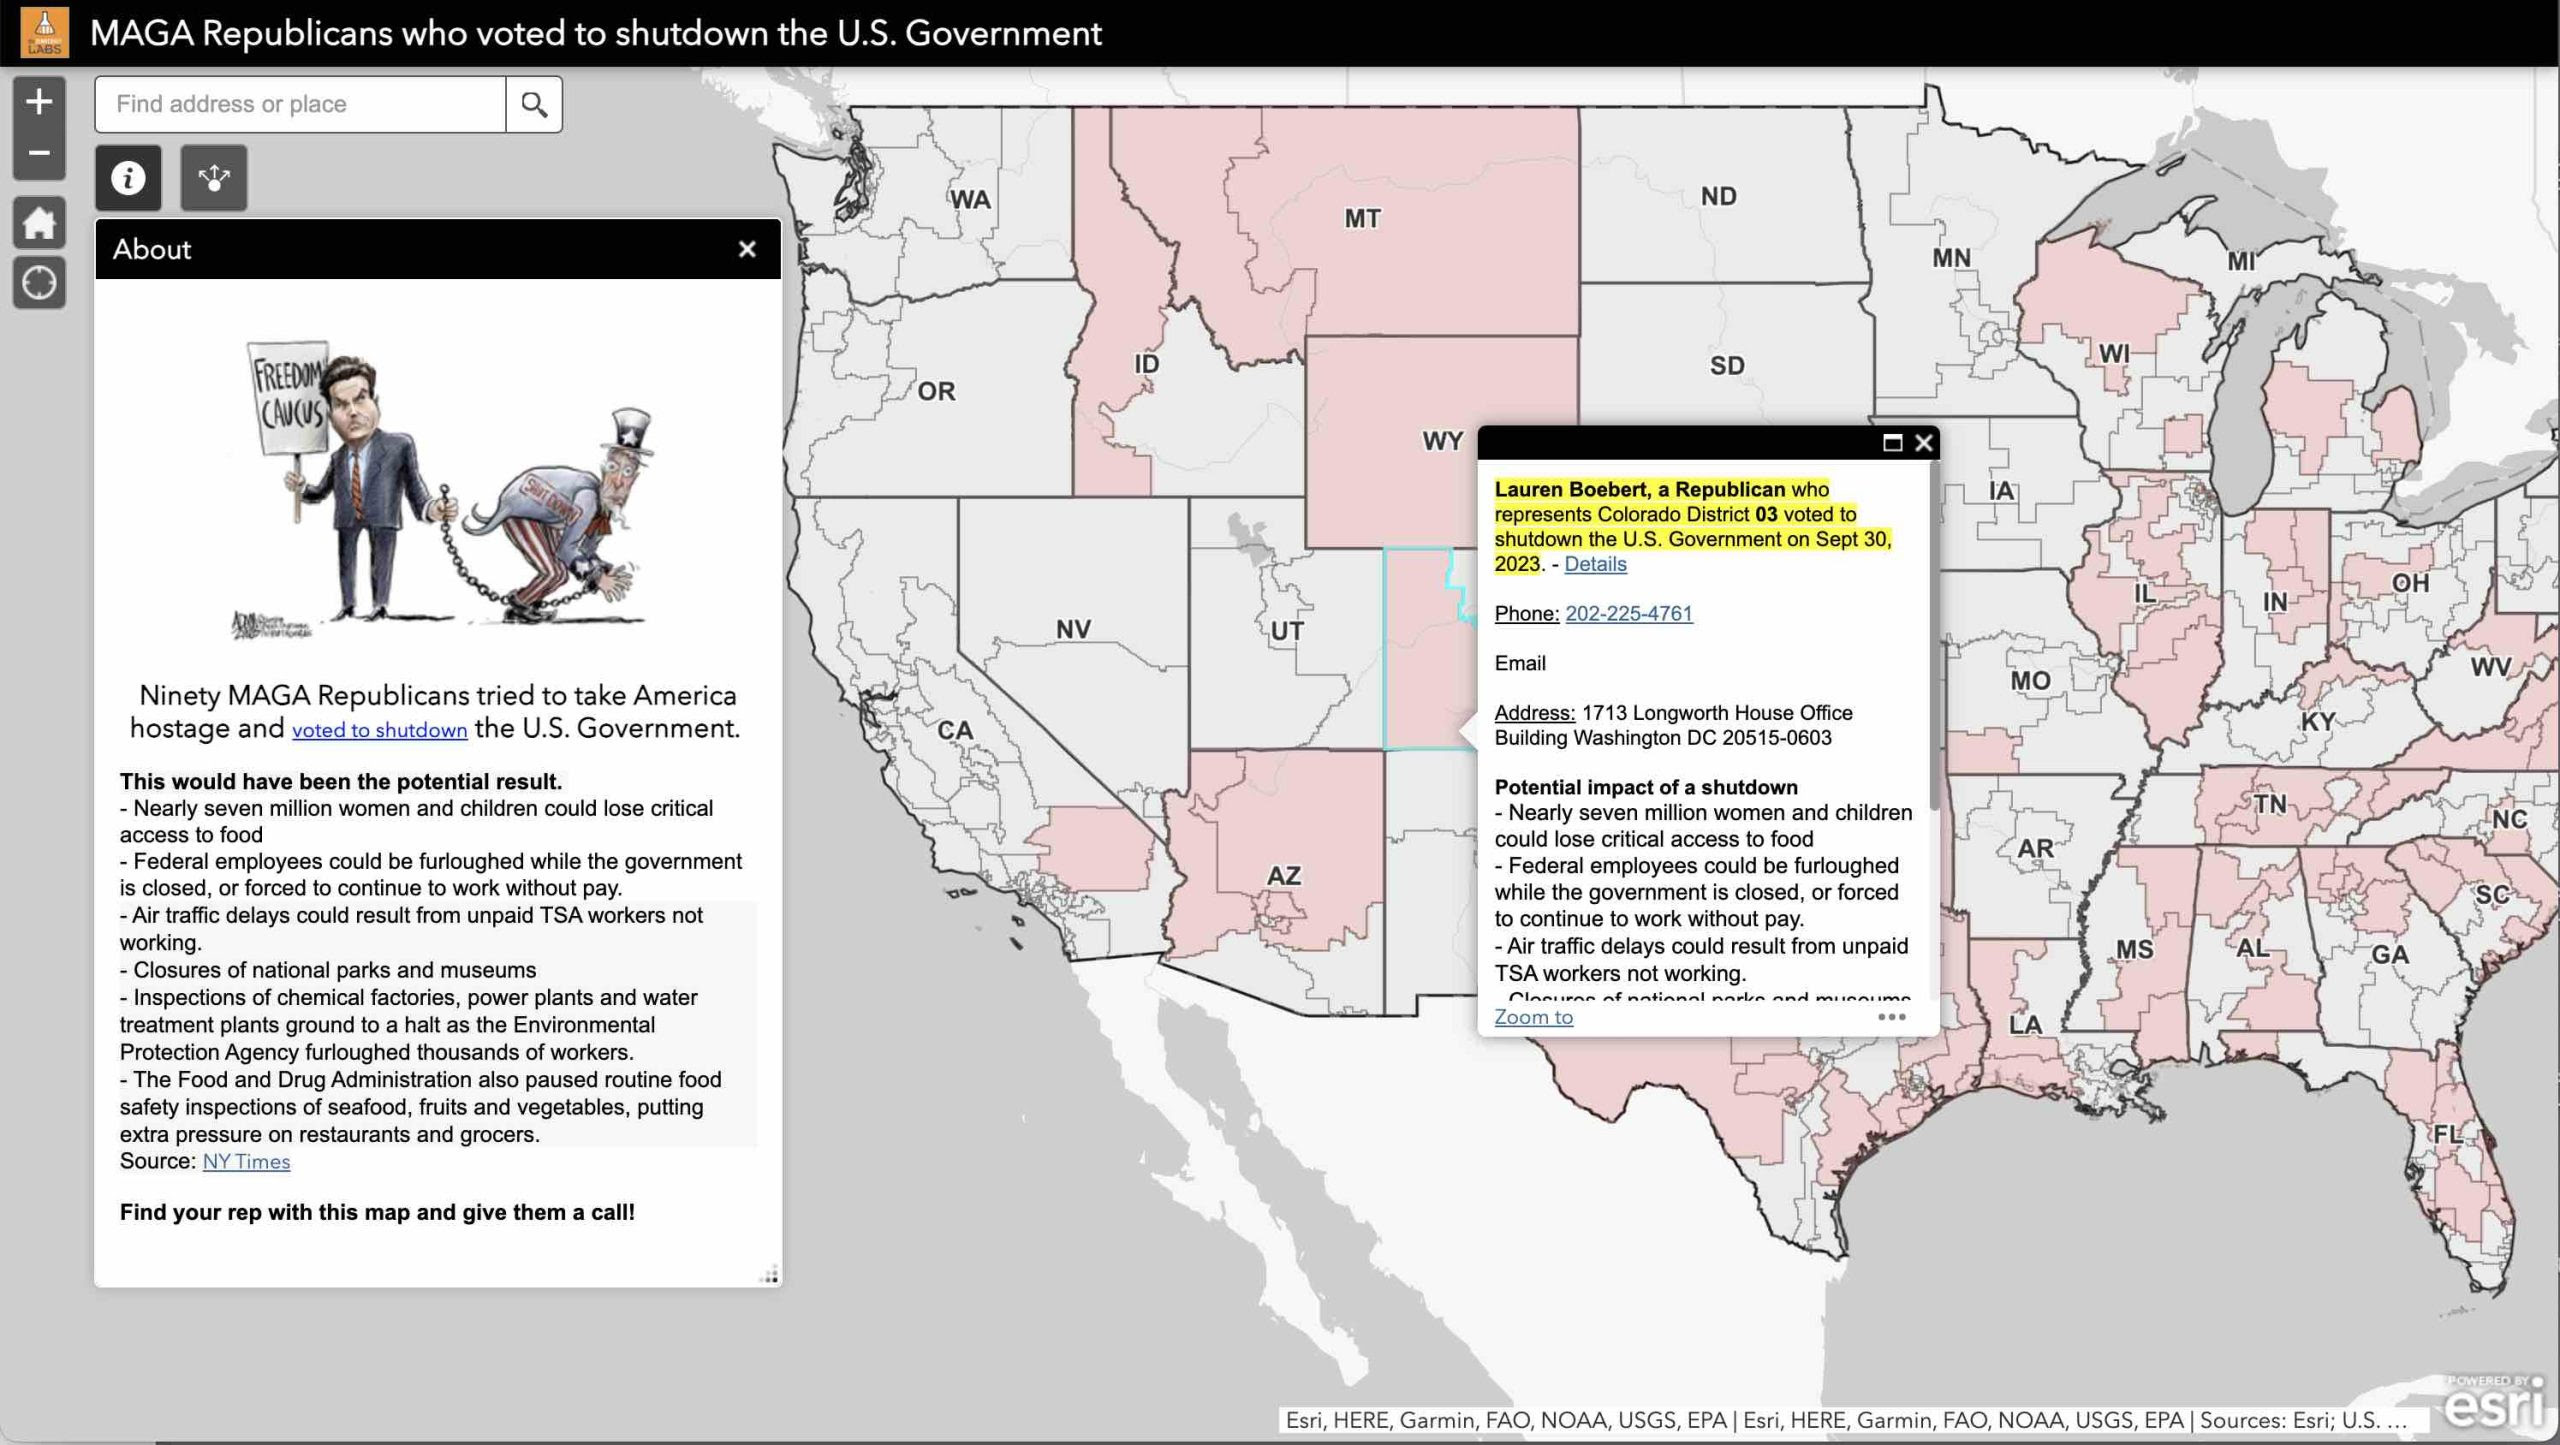This screenshot has height=1445, width=2560.
Task: Toggle the About info icon
Action: click(128, 178)
